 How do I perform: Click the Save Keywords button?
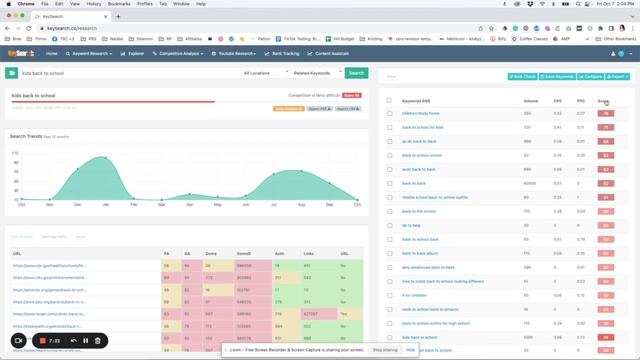pos(557,76)
